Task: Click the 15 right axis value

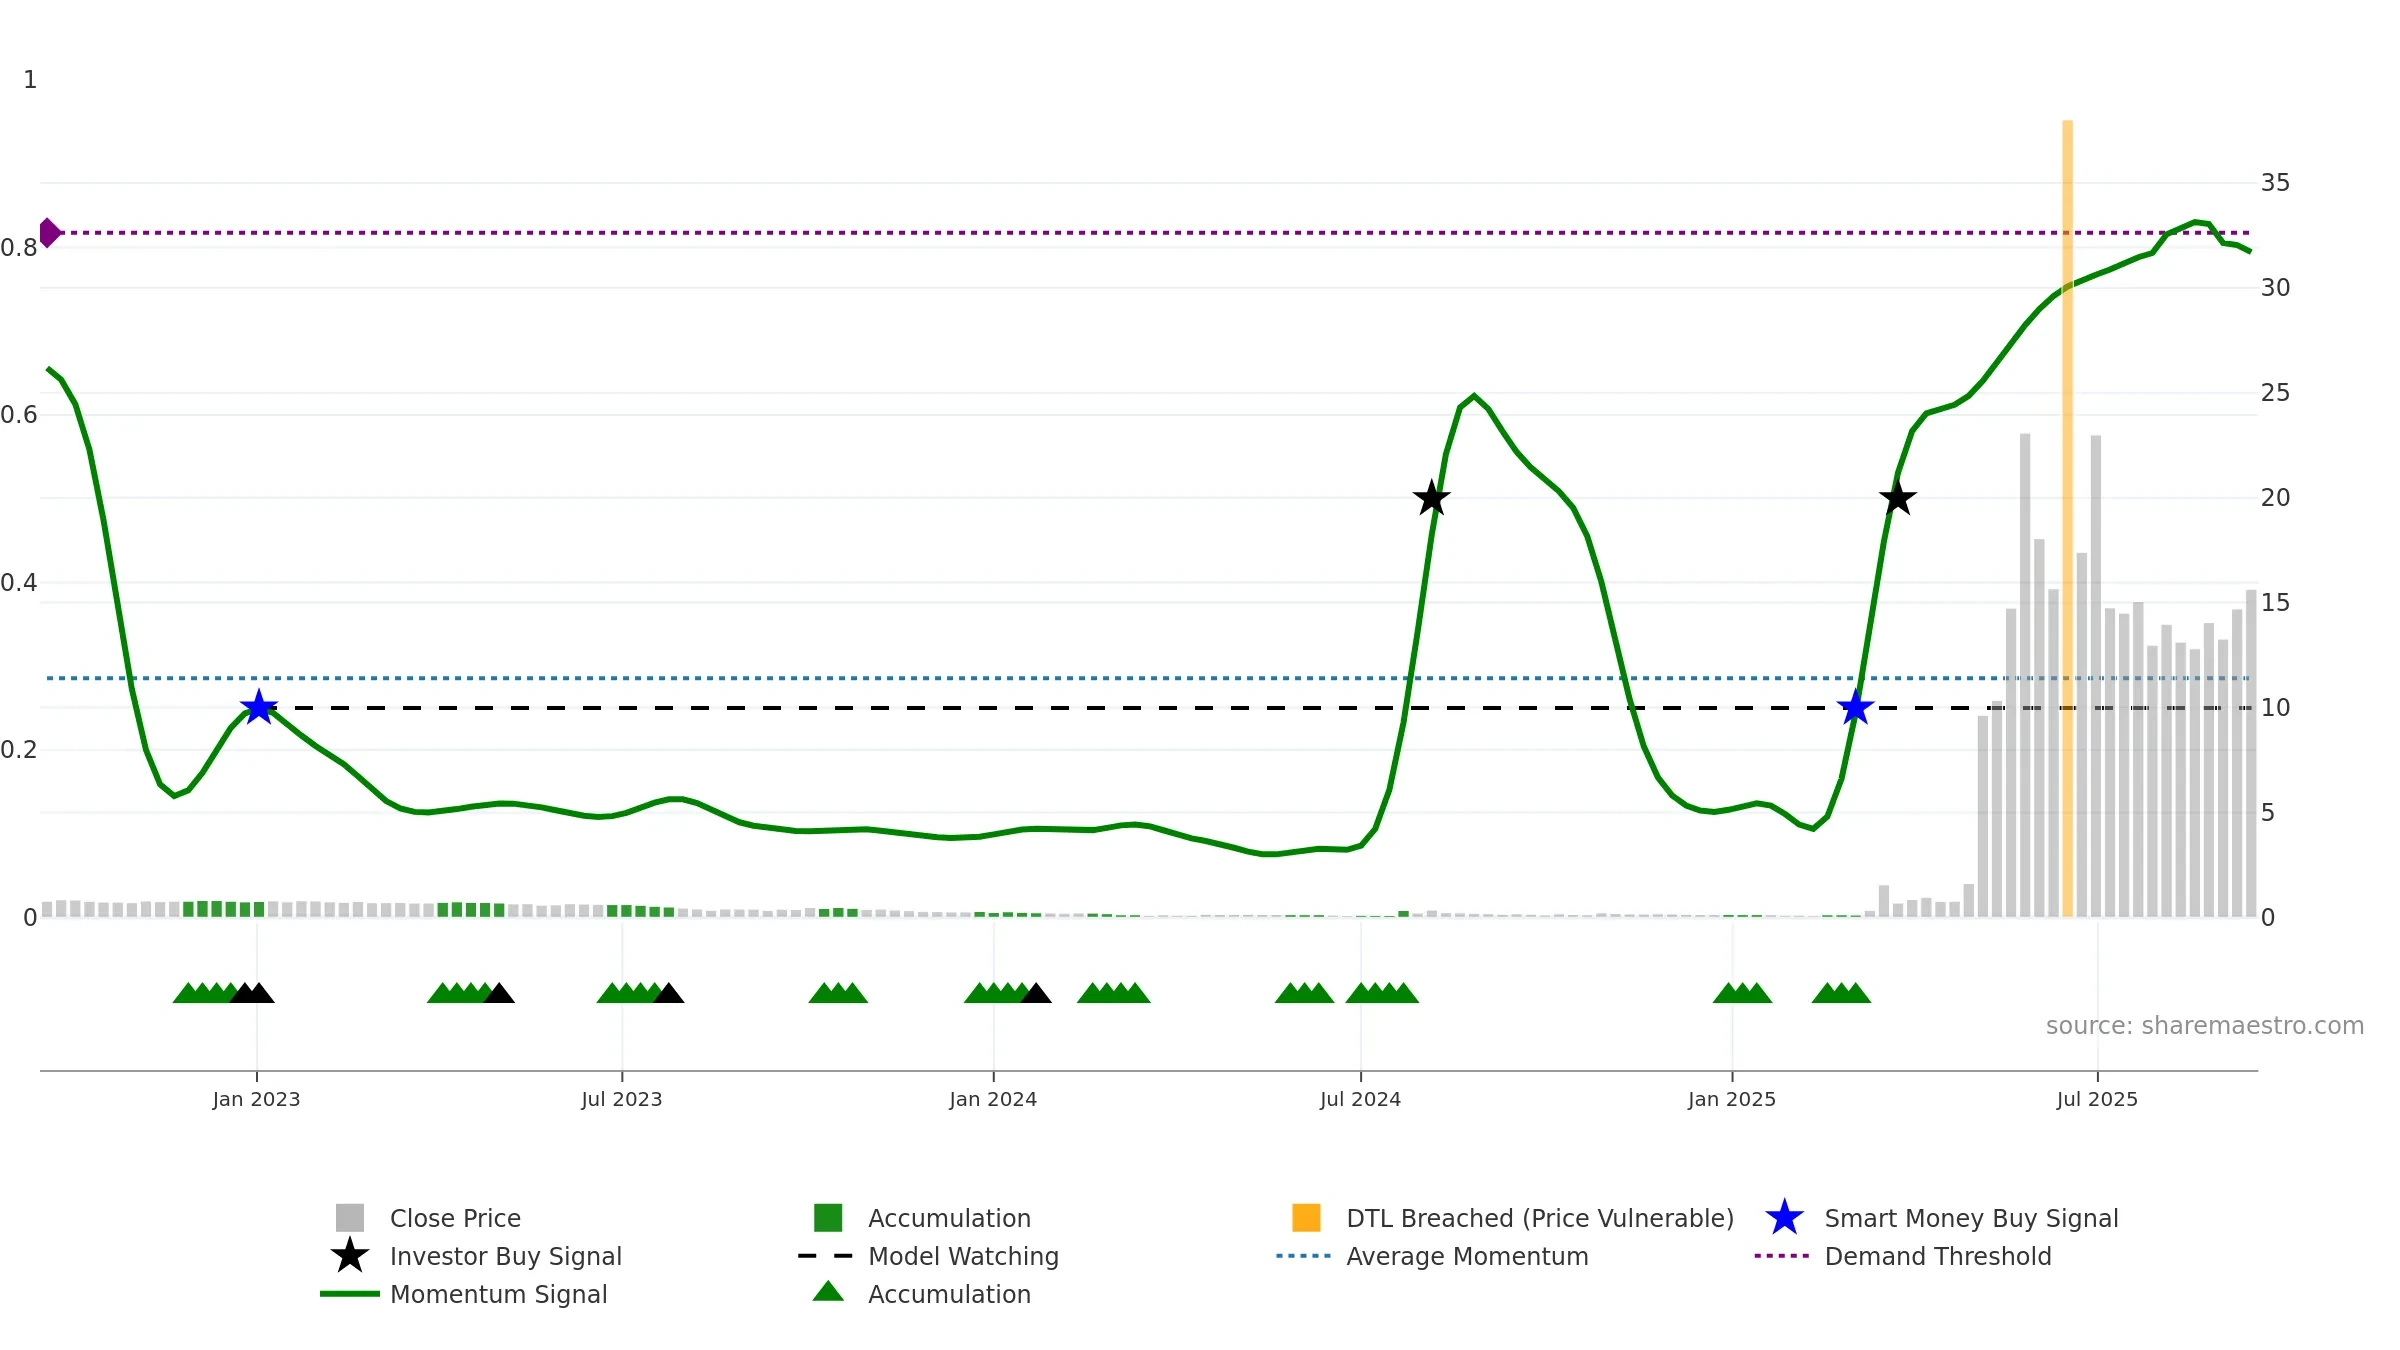Action: (x=2275, y=603)
